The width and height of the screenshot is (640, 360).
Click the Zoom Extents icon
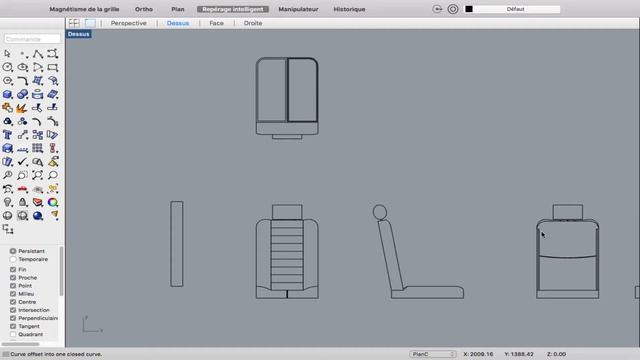pos(38,175)
